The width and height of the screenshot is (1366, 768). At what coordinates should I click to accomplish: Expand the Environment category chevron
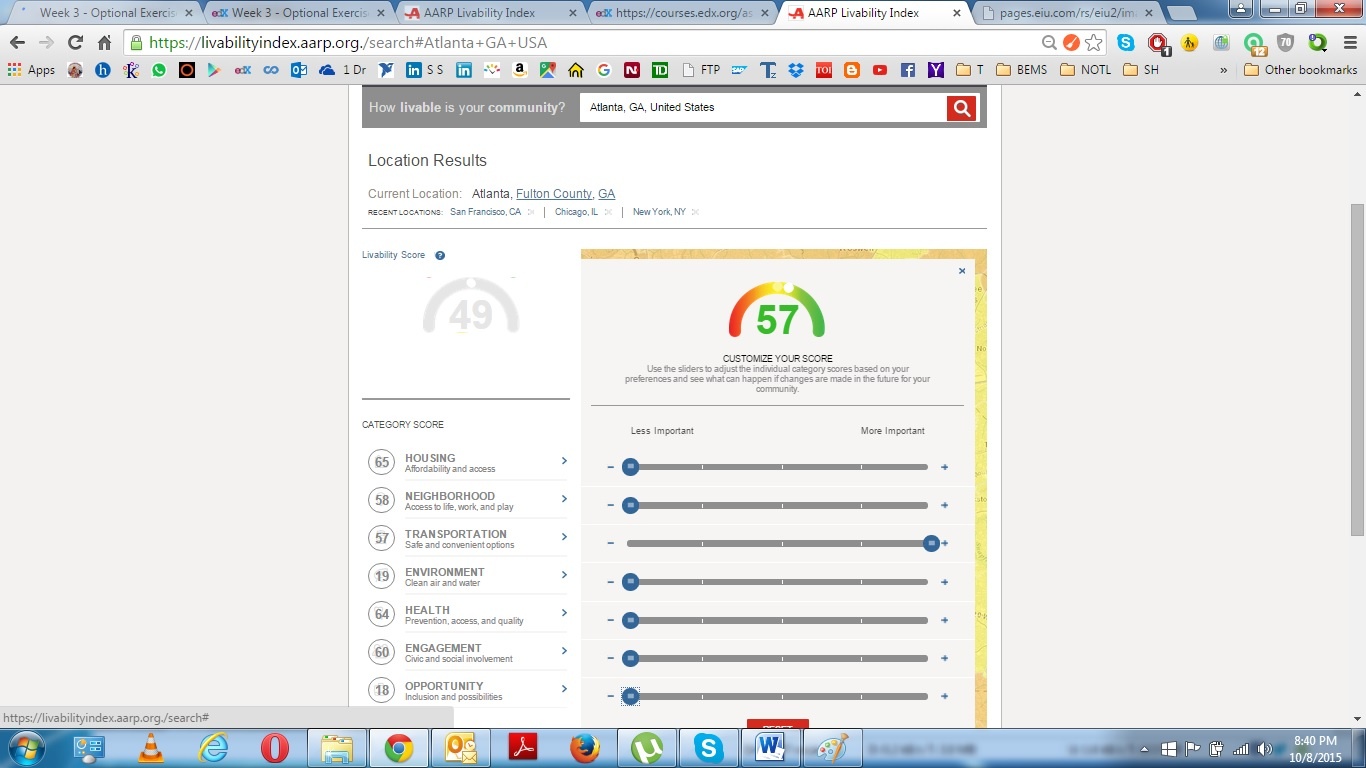tap(564, 575)
